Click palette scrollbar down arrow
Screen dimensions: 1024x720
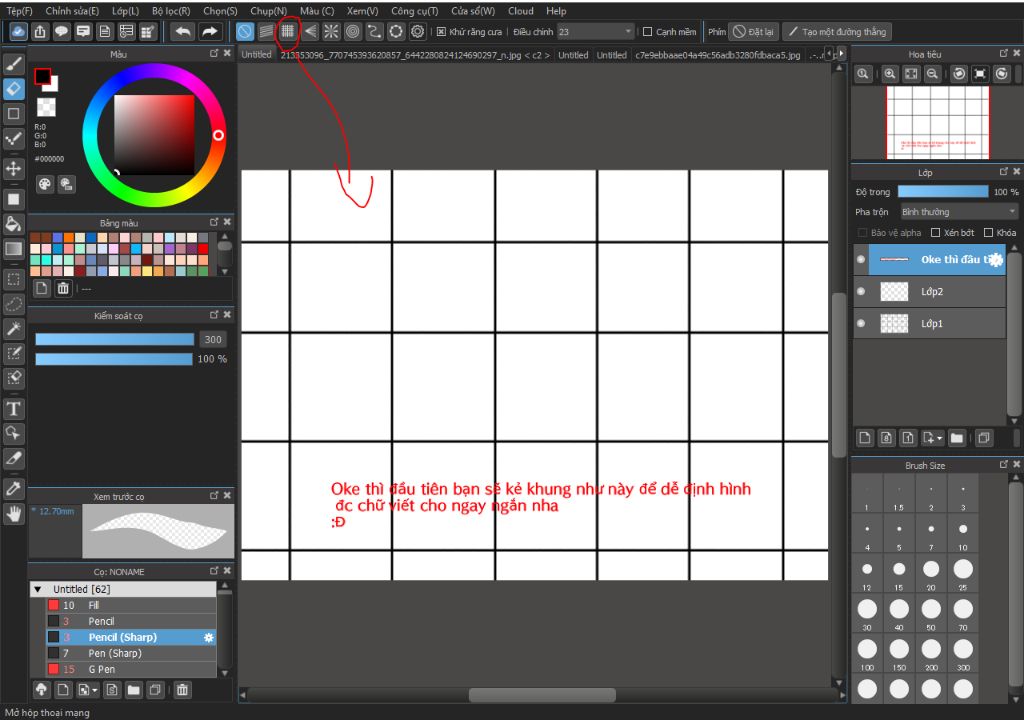pyautogui.click(x=225, y=271)
